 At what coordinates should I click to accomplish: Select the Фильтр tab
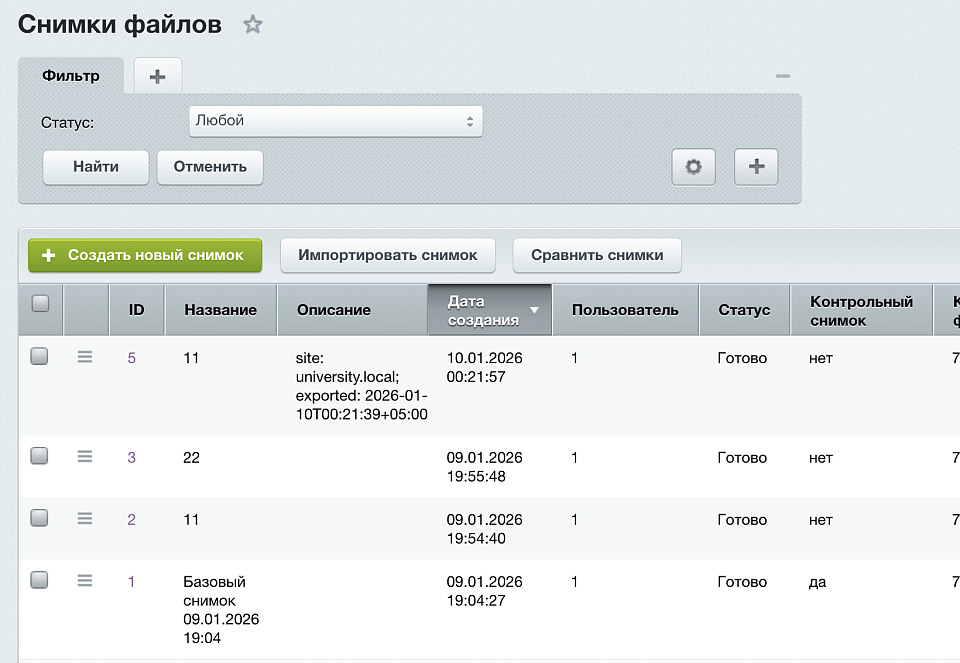pyautogui.click(x=71, y=76)
